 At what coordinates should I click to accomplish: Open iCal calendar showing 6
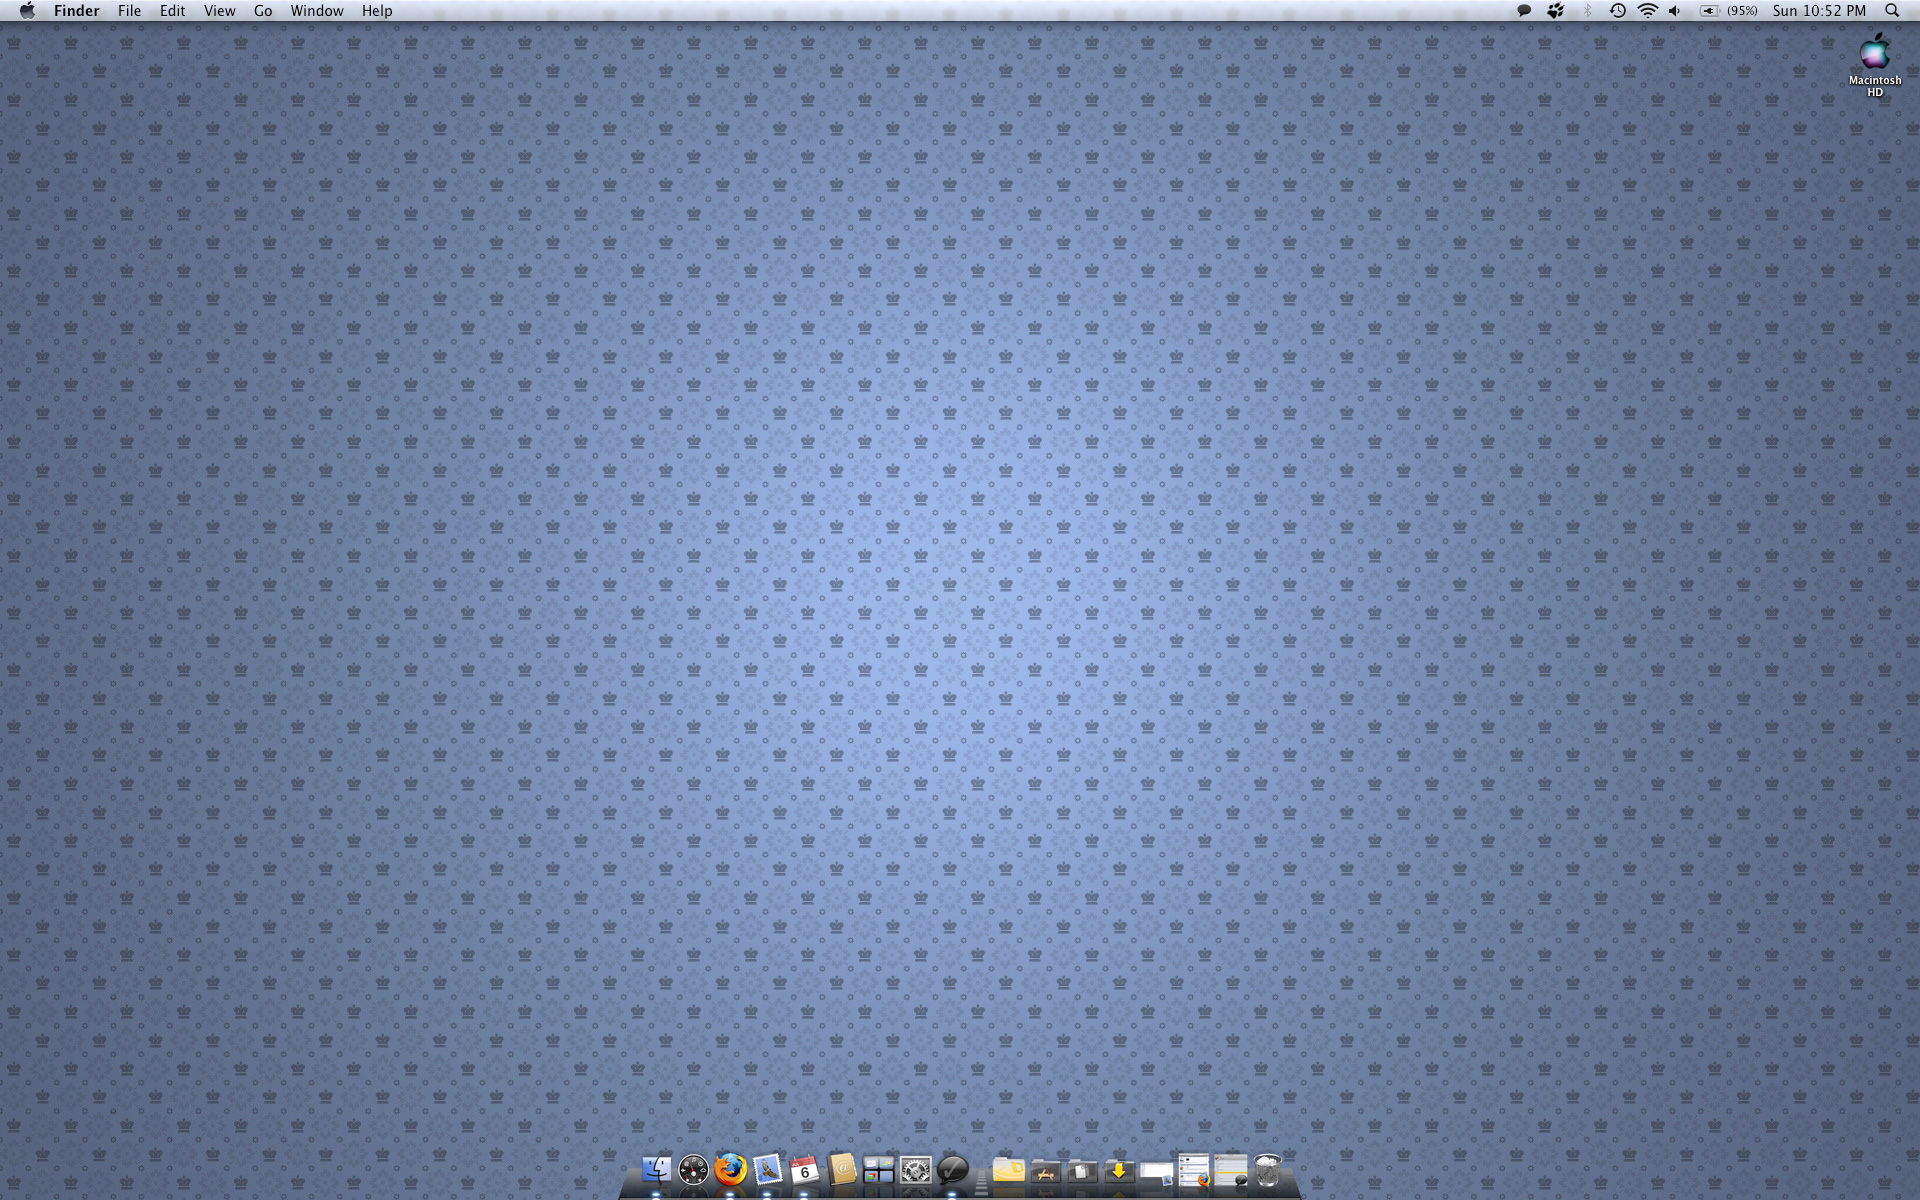804,1169
